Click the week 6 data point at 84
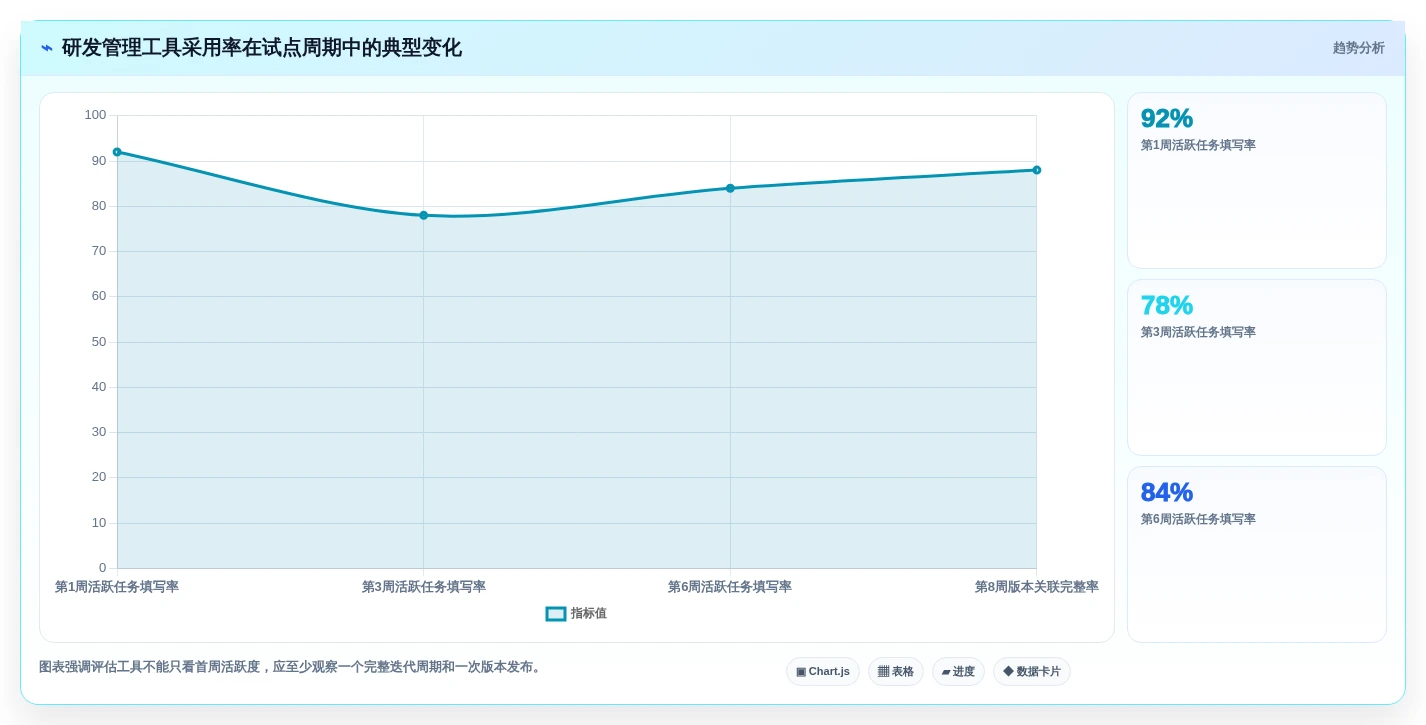 tap(730, 188)
